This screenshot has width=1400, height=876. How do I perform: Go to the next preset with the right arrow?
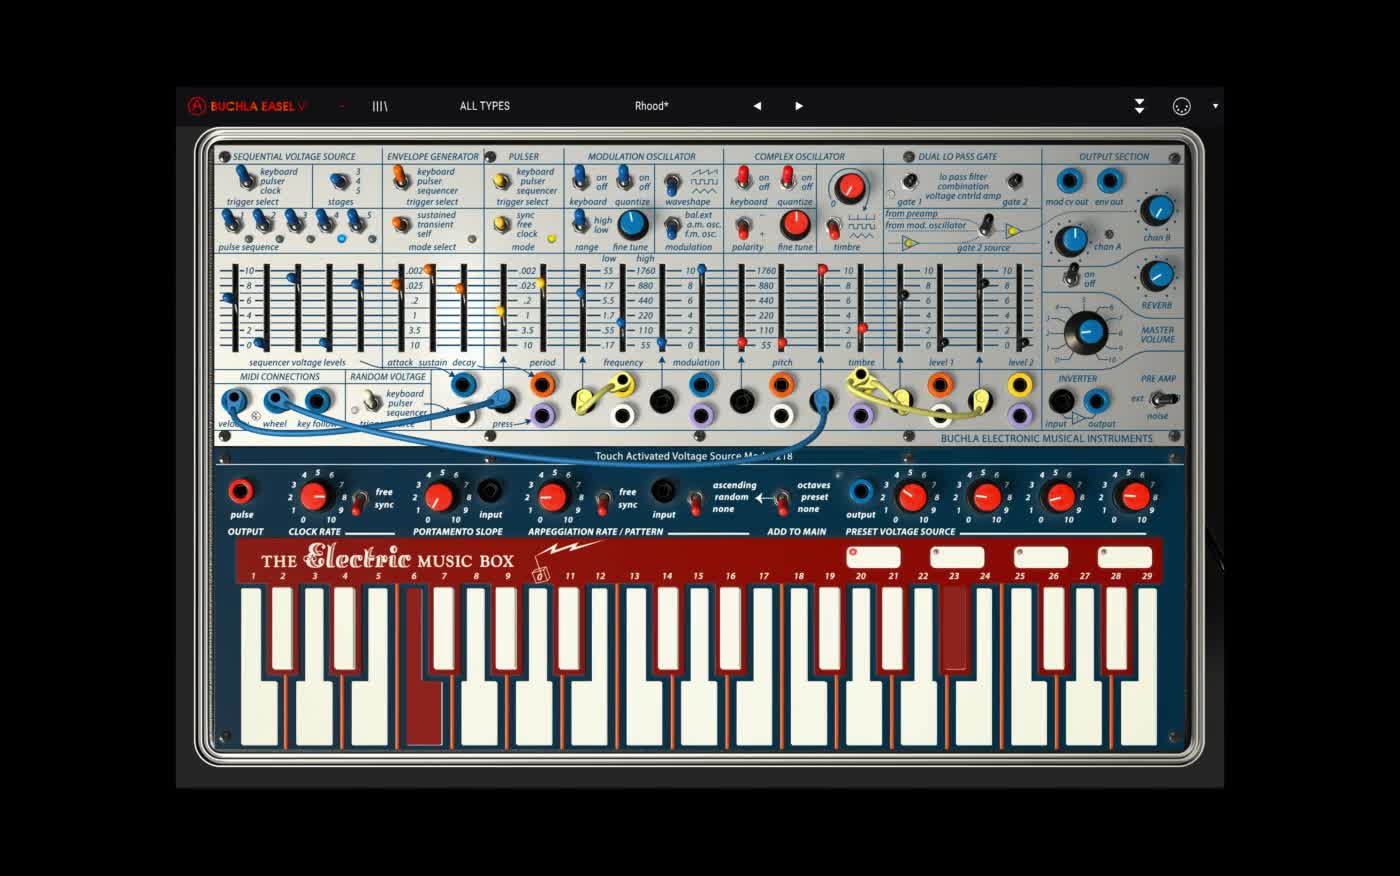(x=798, y=105)
